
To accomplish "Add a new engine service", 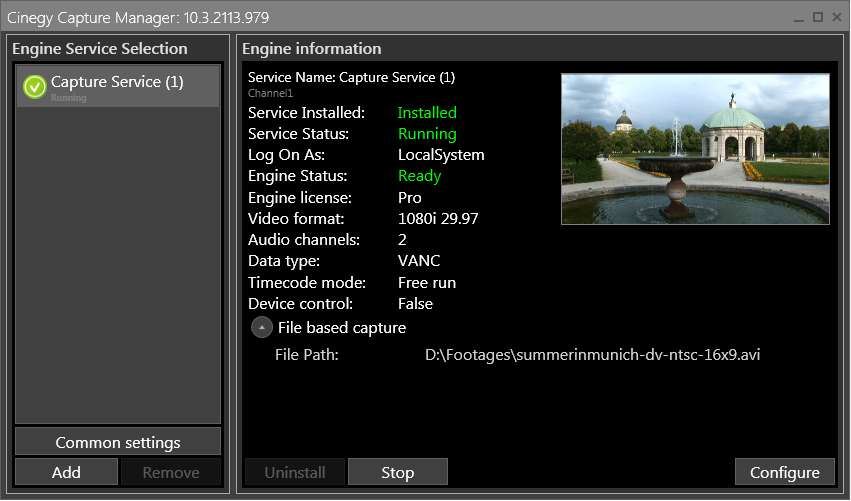I will pyautogui.click(x=66, y=472).
